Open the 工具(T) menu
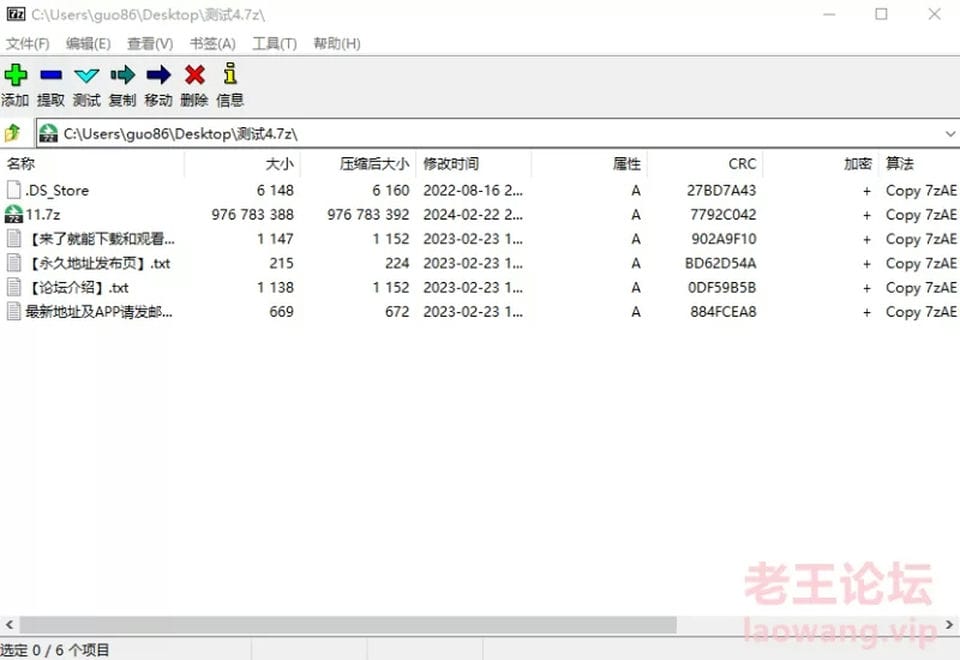This screenshot has height=660, width=960. tap(274, 43)
